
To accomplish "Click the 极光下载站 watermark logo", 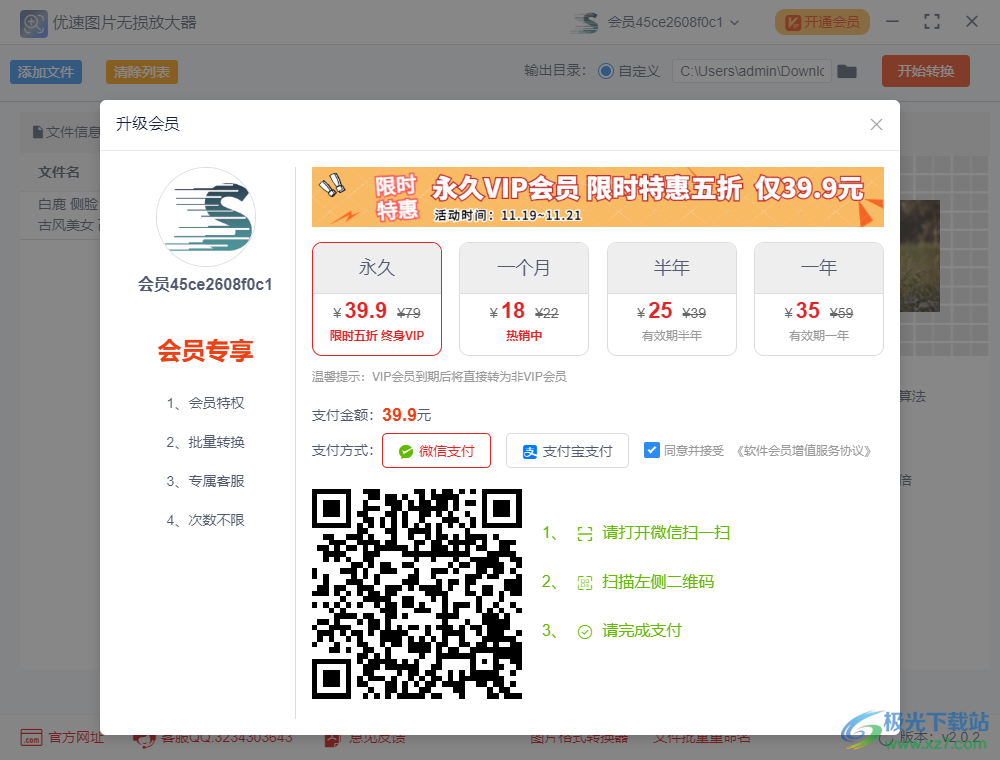I will (x=862, y=726).
